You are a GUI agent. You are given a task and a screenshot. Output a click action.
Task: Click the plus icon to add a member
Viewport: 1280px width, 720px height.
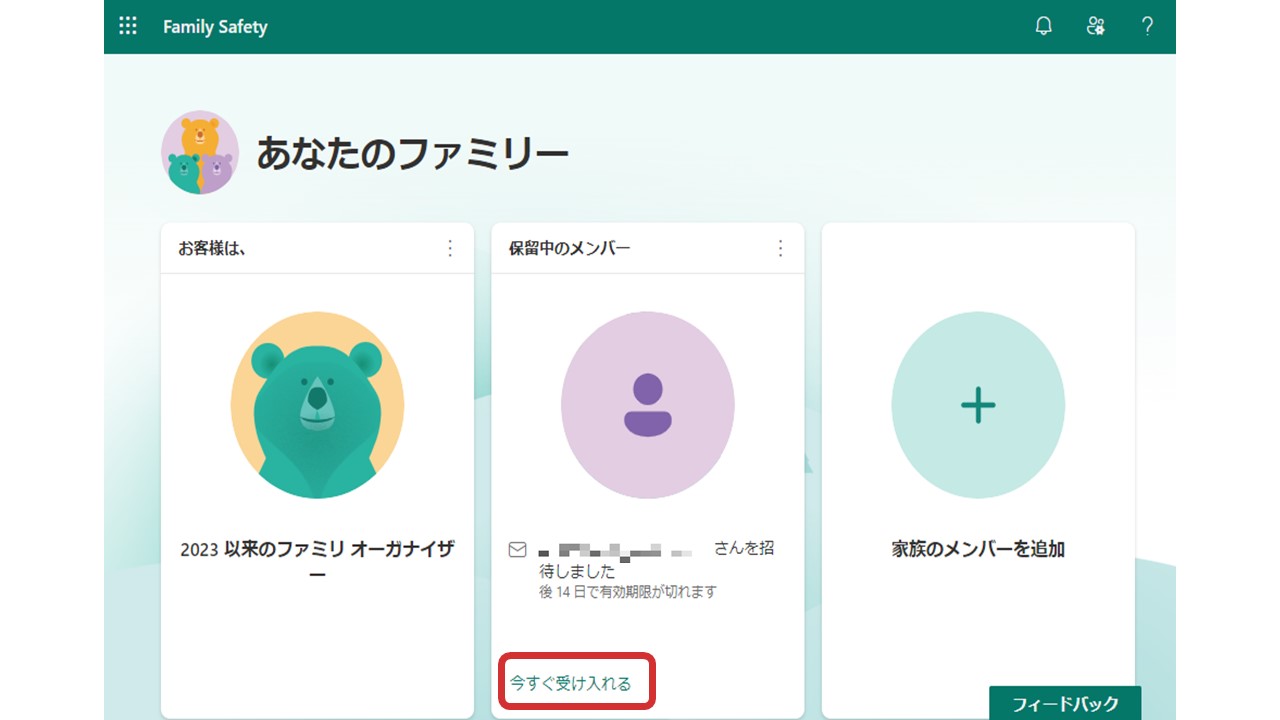pos(978,404)
